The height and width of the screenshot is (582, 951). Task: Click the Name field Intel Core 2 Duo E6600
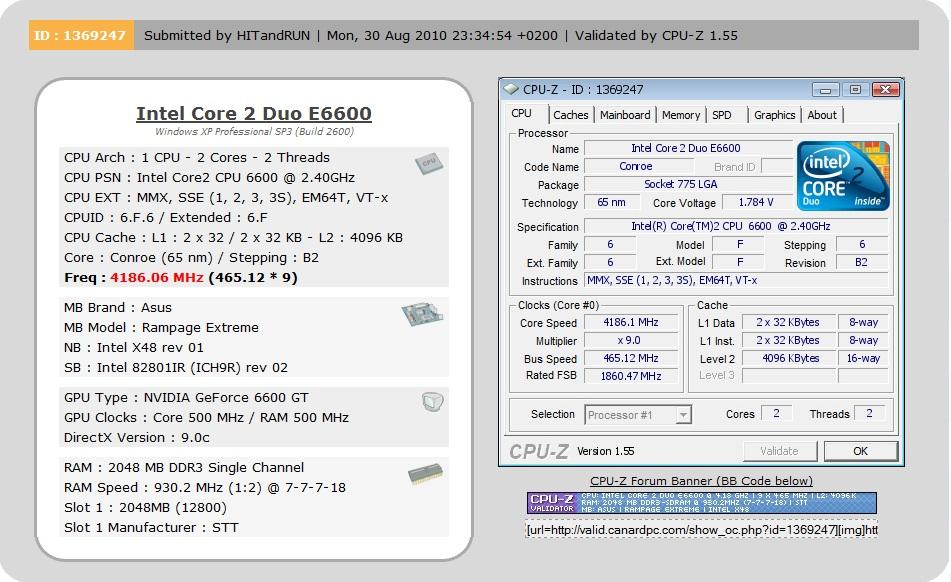point(688,149)
